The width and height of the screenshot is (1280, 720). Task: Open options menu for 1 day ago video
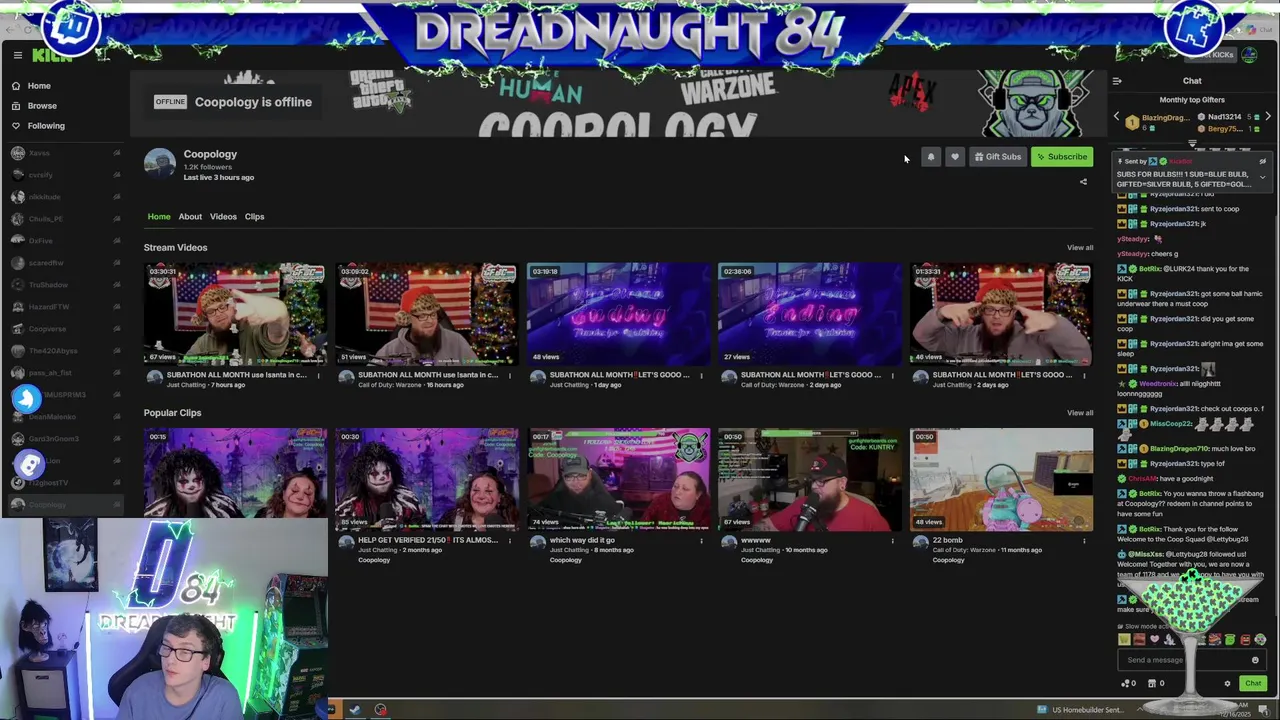tap(701, 376)
